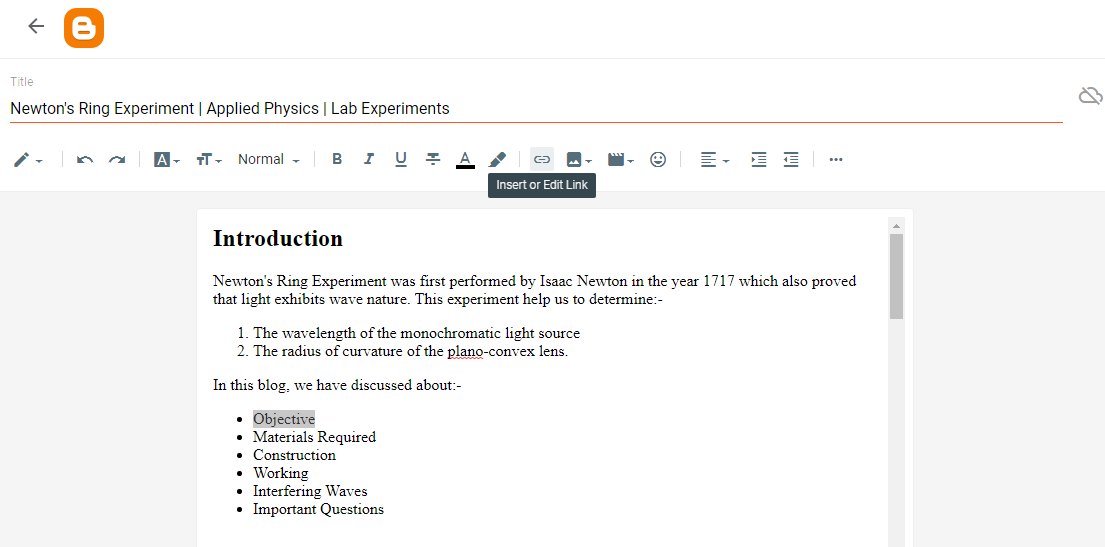
Task: Open the Normal paragraph style dropdown
Action: tap(269, 159)
